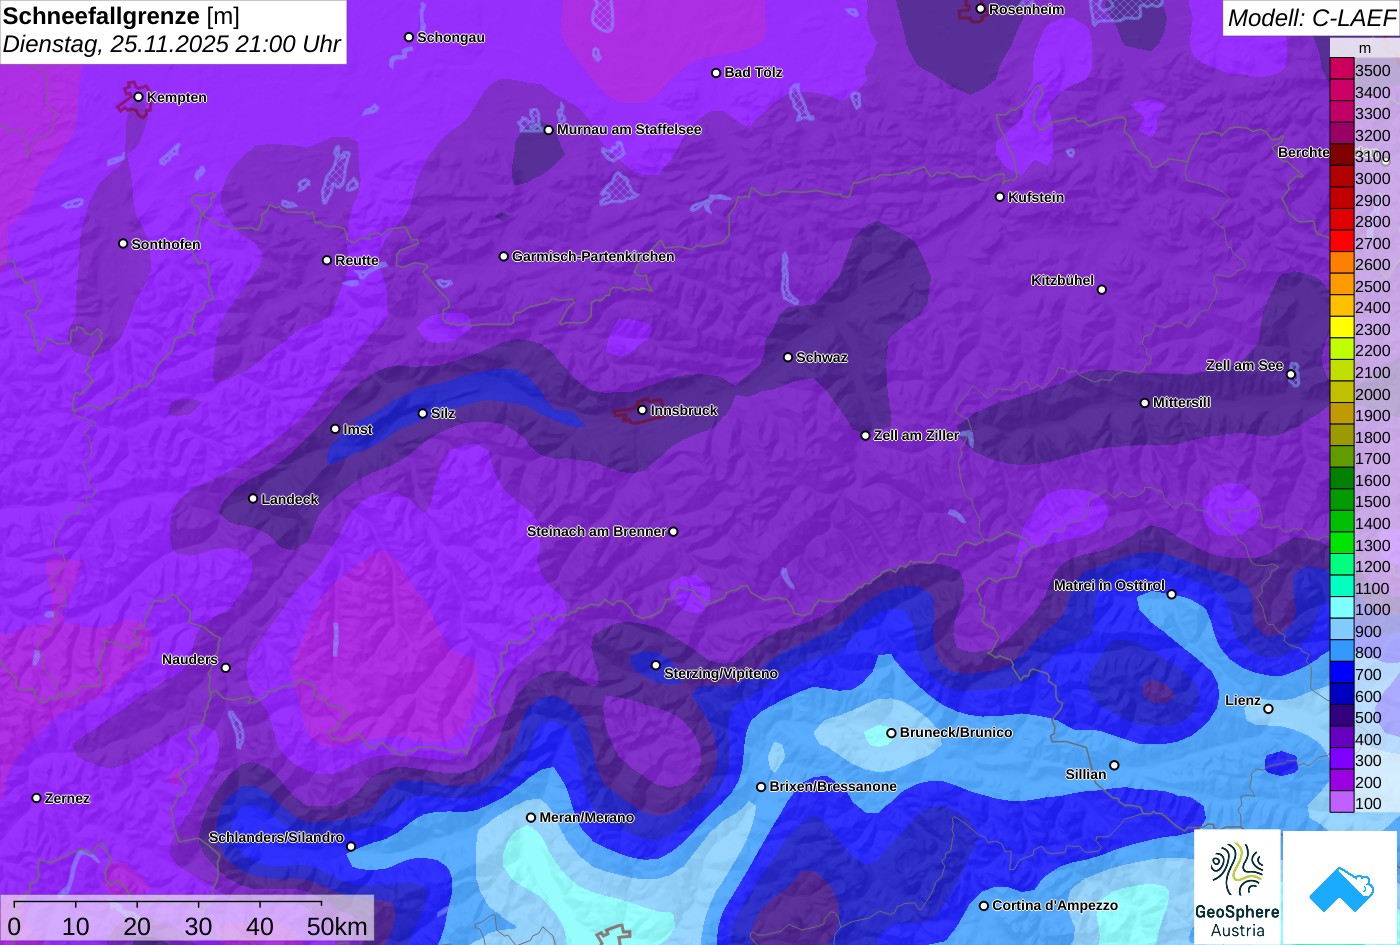Click the Silz label
The height and width of the screenshot is (945, 1400).
443,413
